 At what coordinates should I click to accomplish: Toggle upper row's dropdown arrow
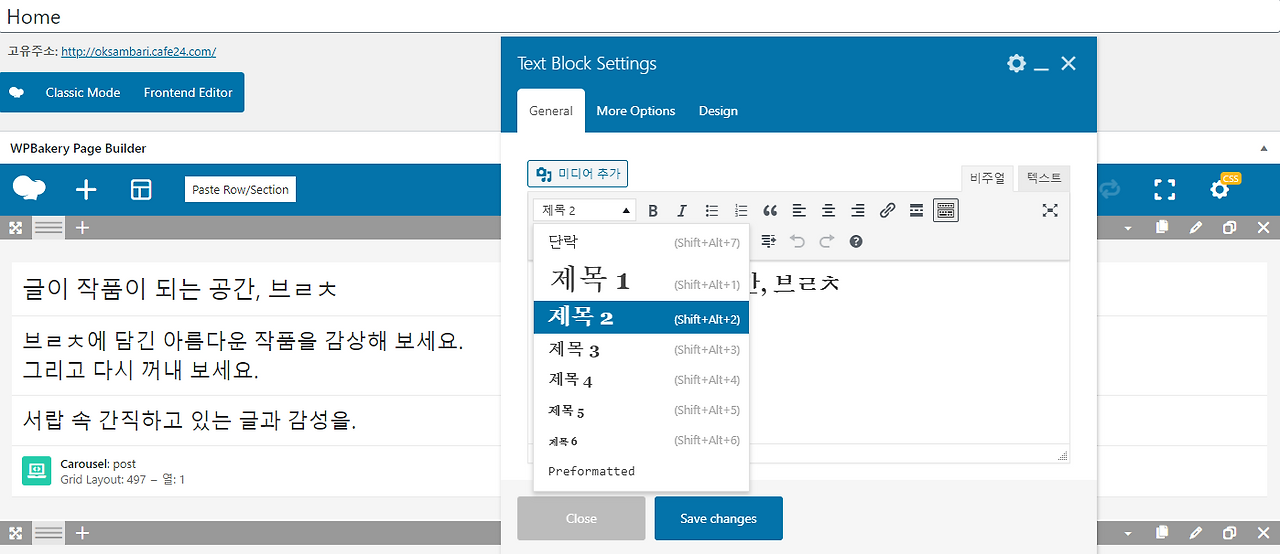coord(1128,228)
